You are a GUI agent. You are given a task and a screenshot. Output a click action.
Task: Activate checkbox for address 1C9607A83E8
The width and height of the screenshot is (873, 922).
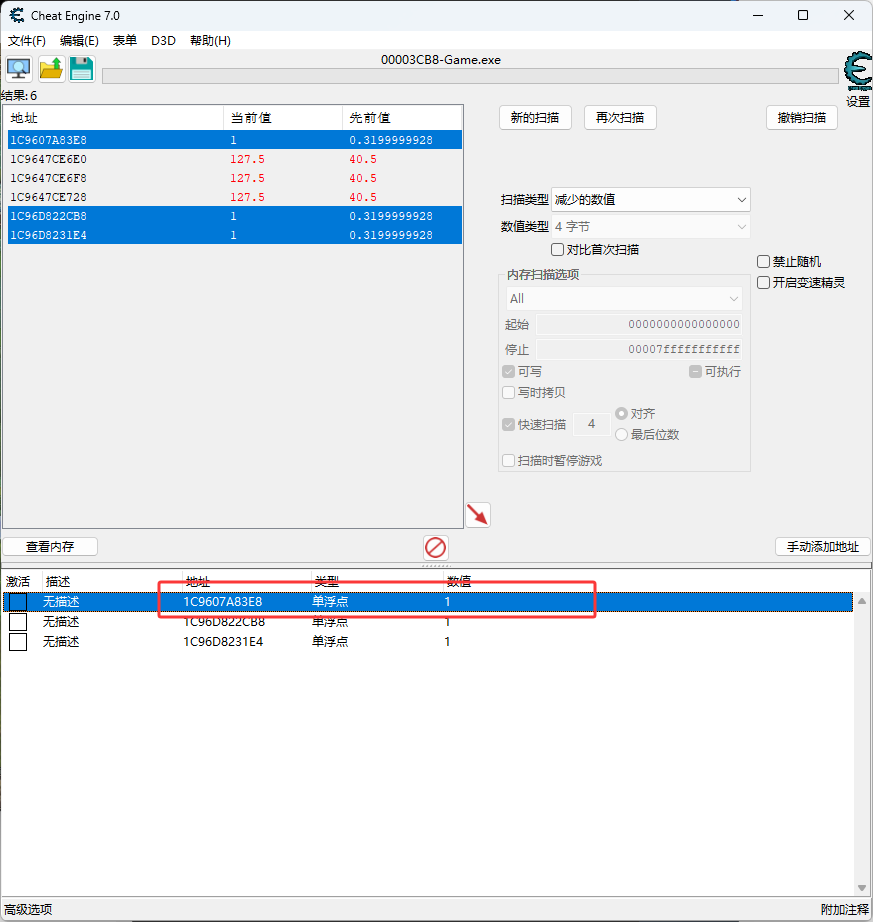(18, 602)
